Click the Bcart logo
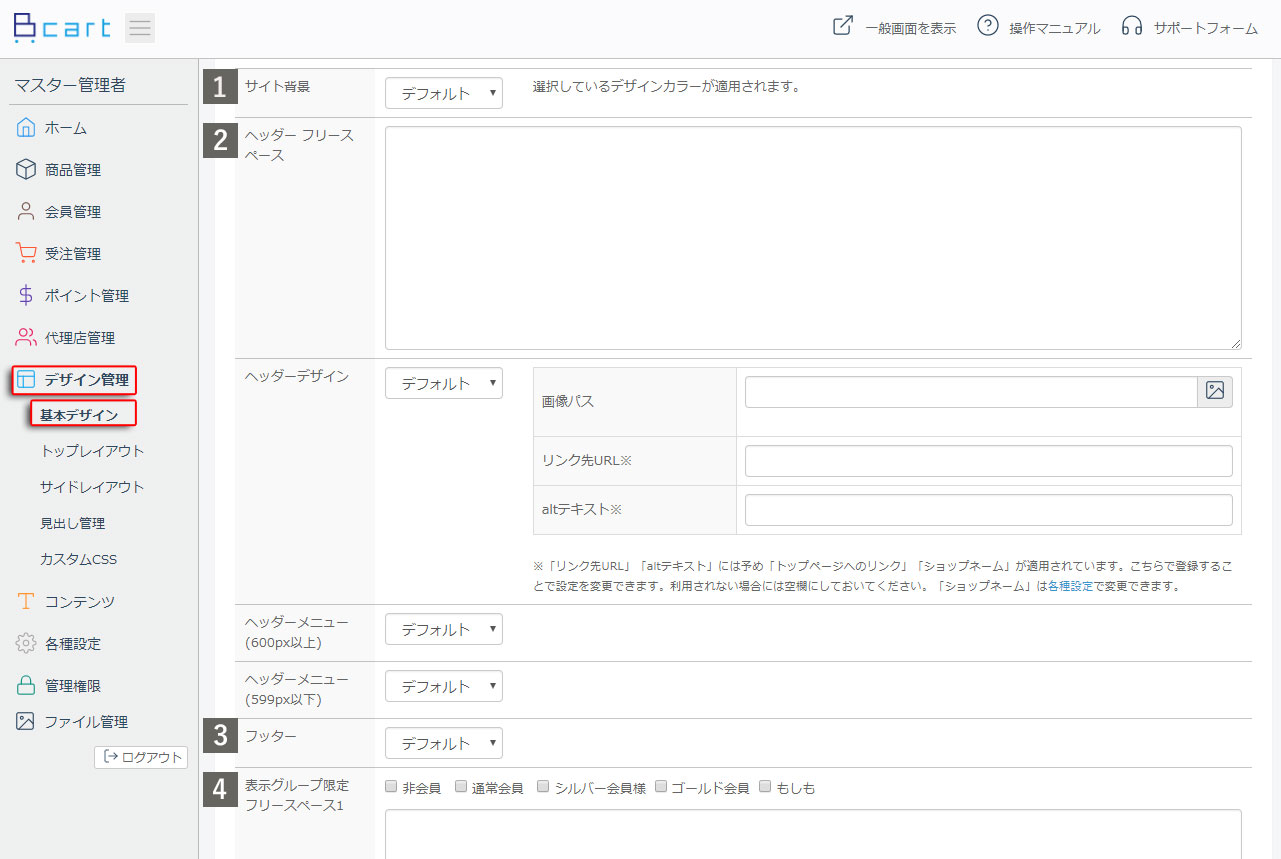 coord(62,27)
